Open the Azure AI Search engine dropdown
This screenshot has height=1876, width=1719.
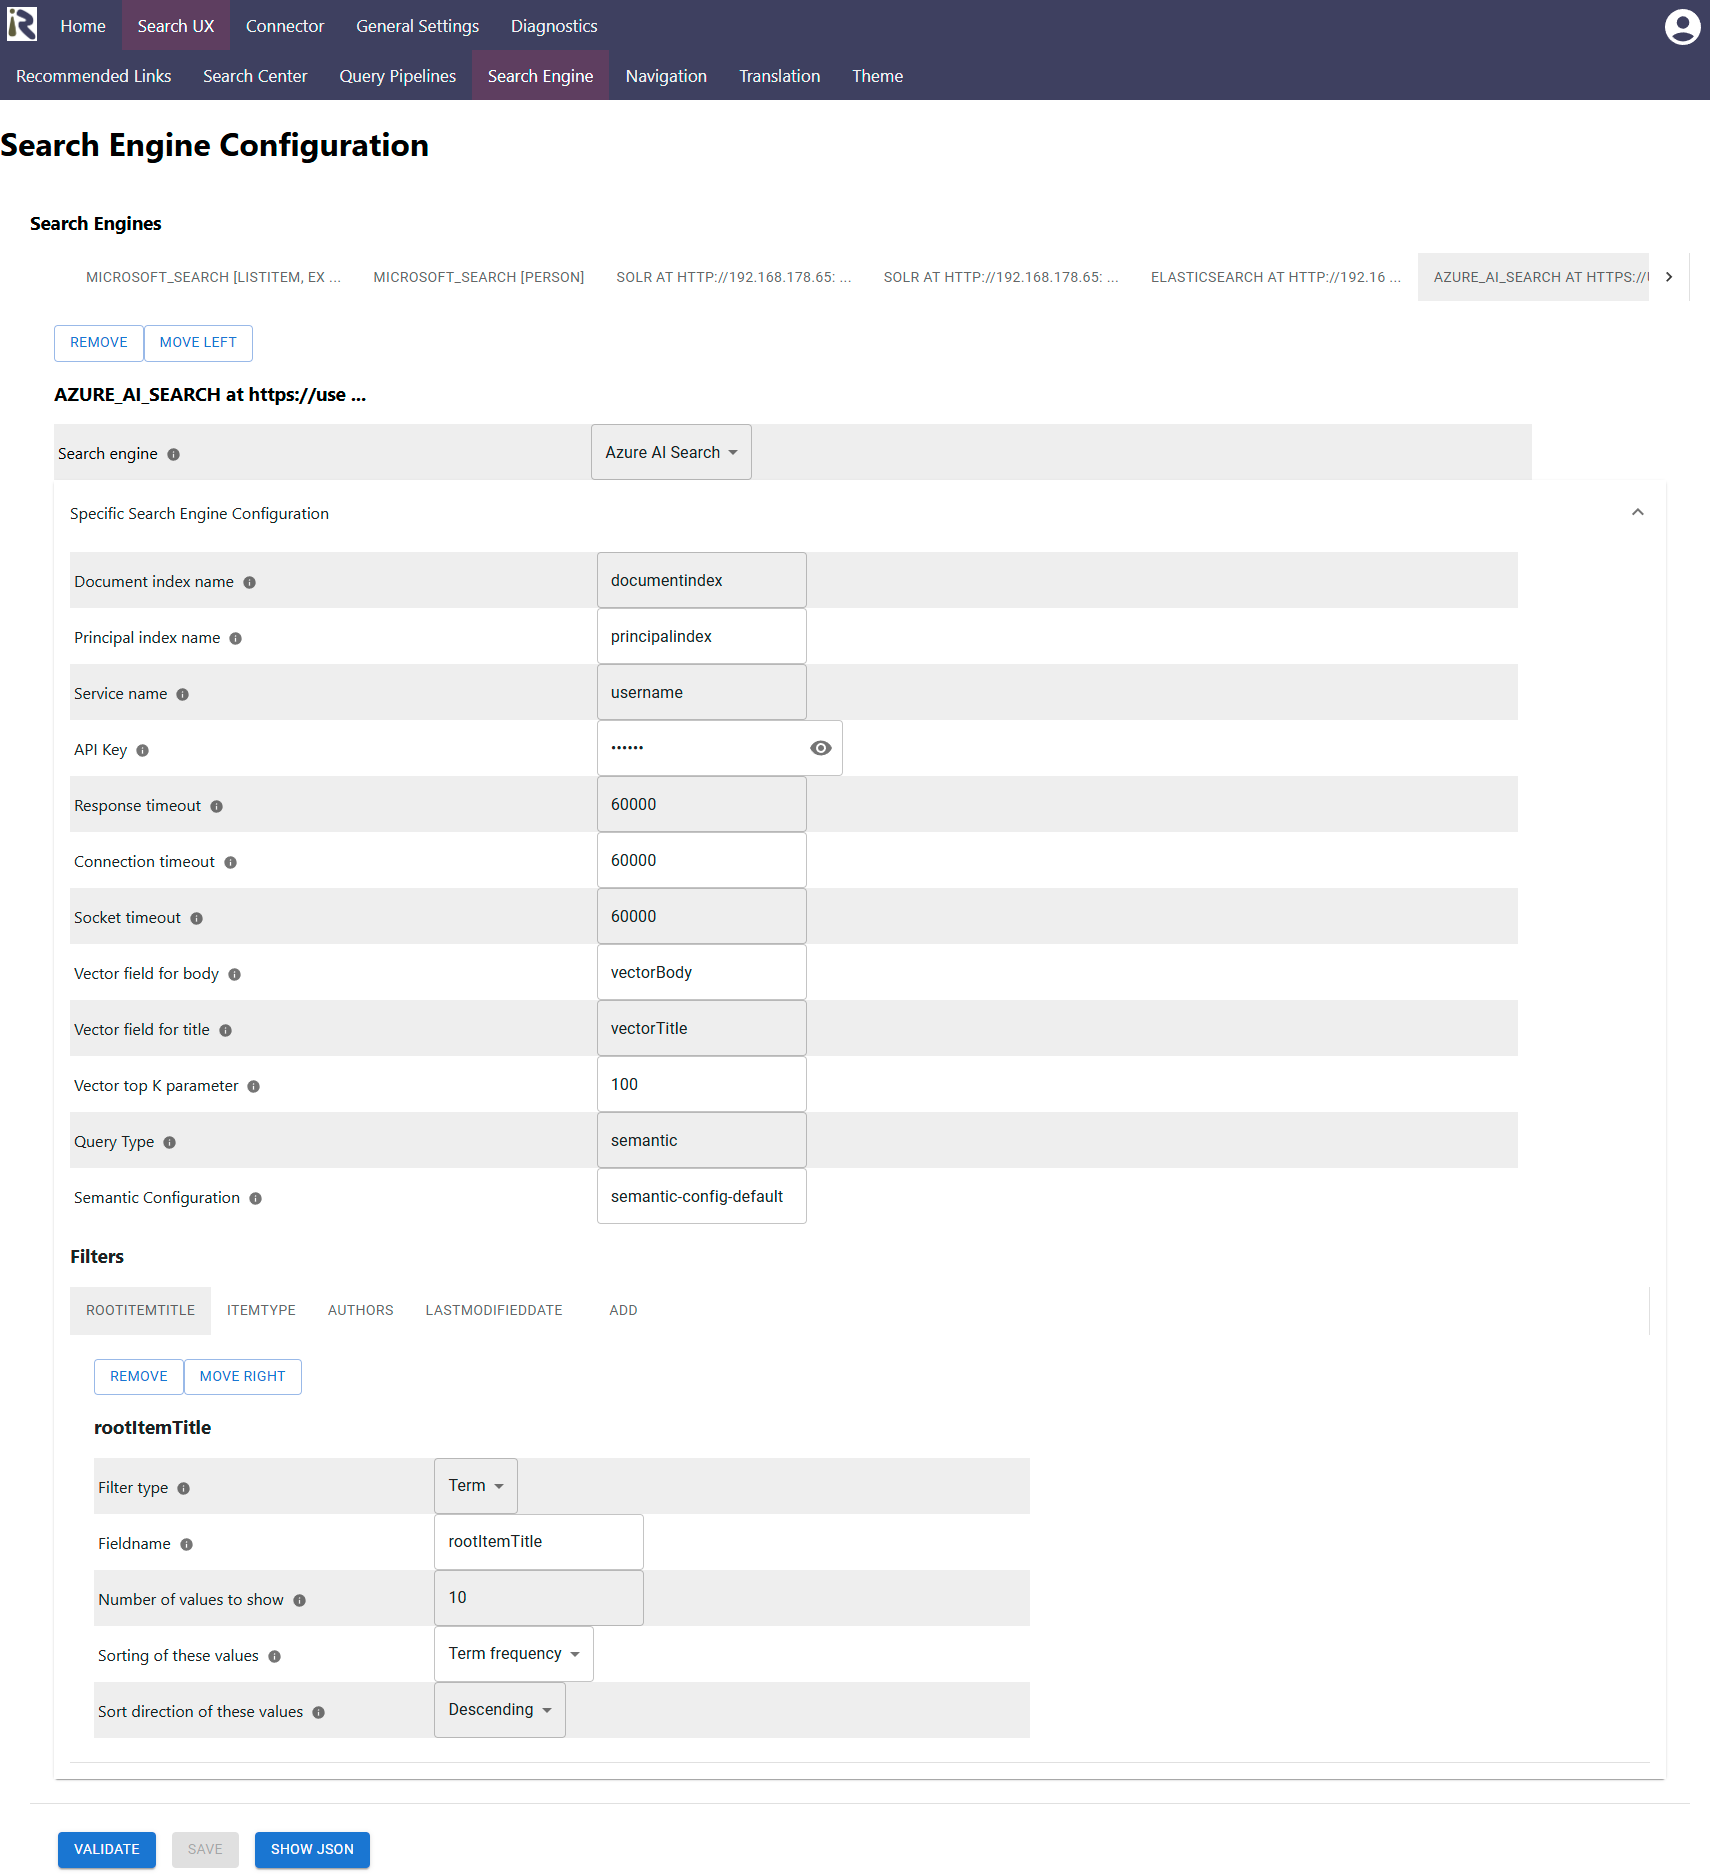[x=671, y=452]
